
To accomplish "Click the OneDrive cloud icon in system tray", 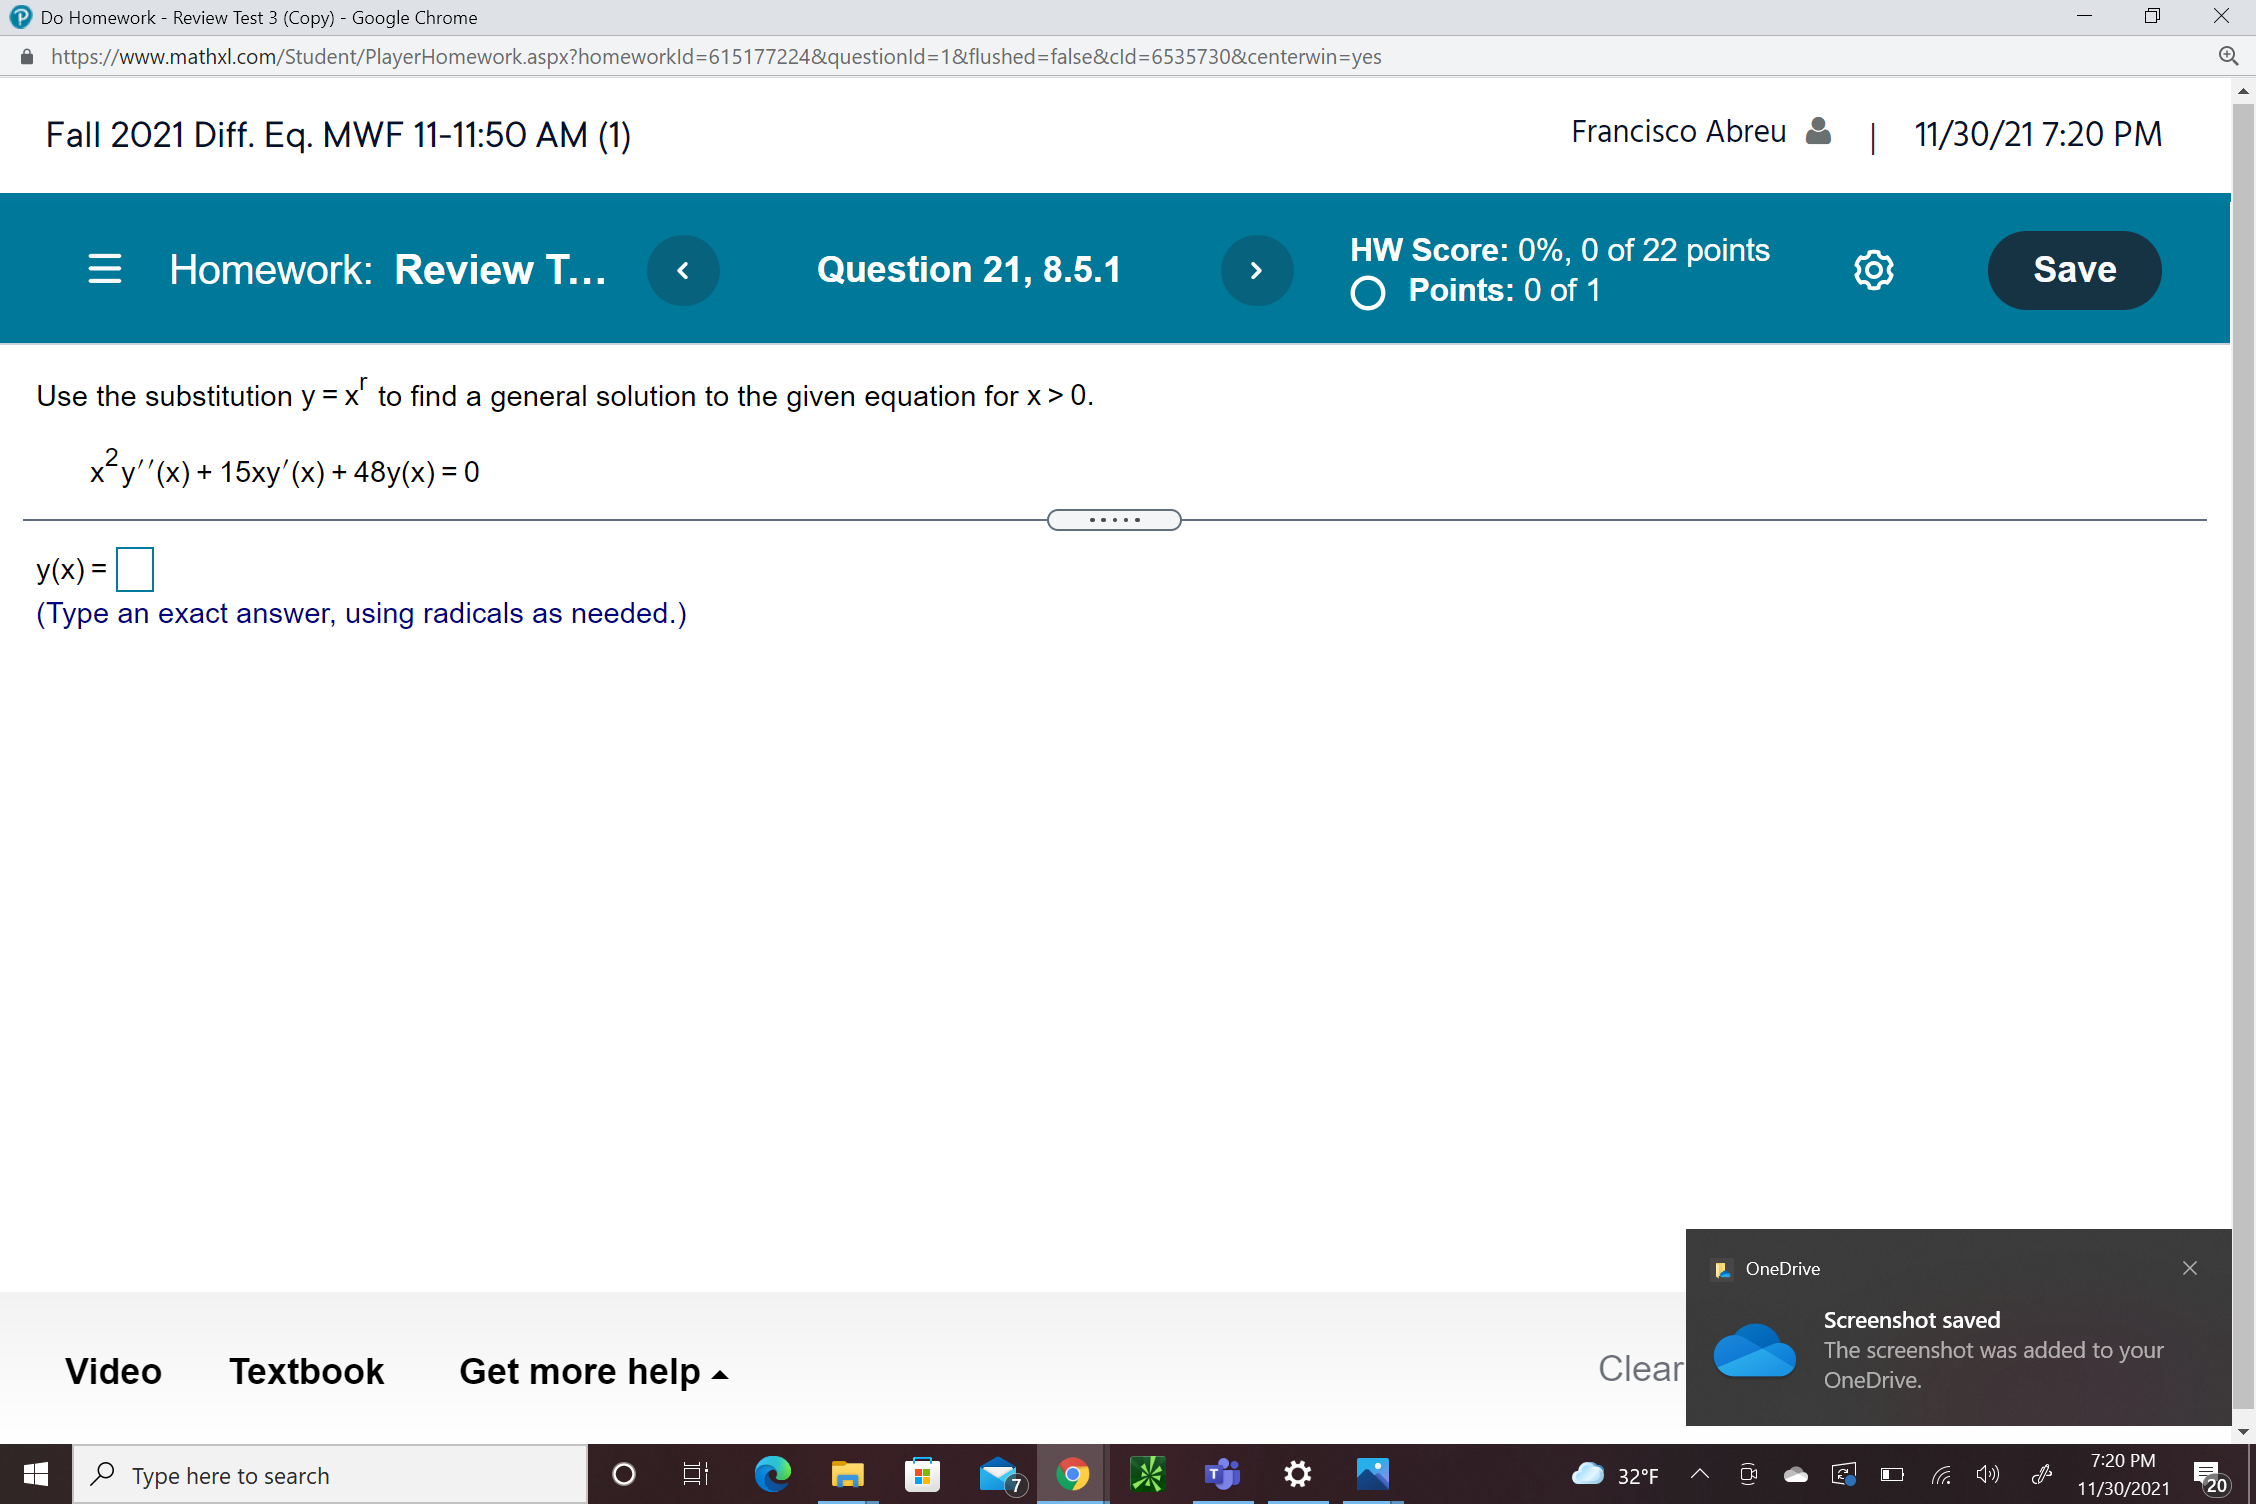I will pyautogui.click(x=1795, y=1474).
